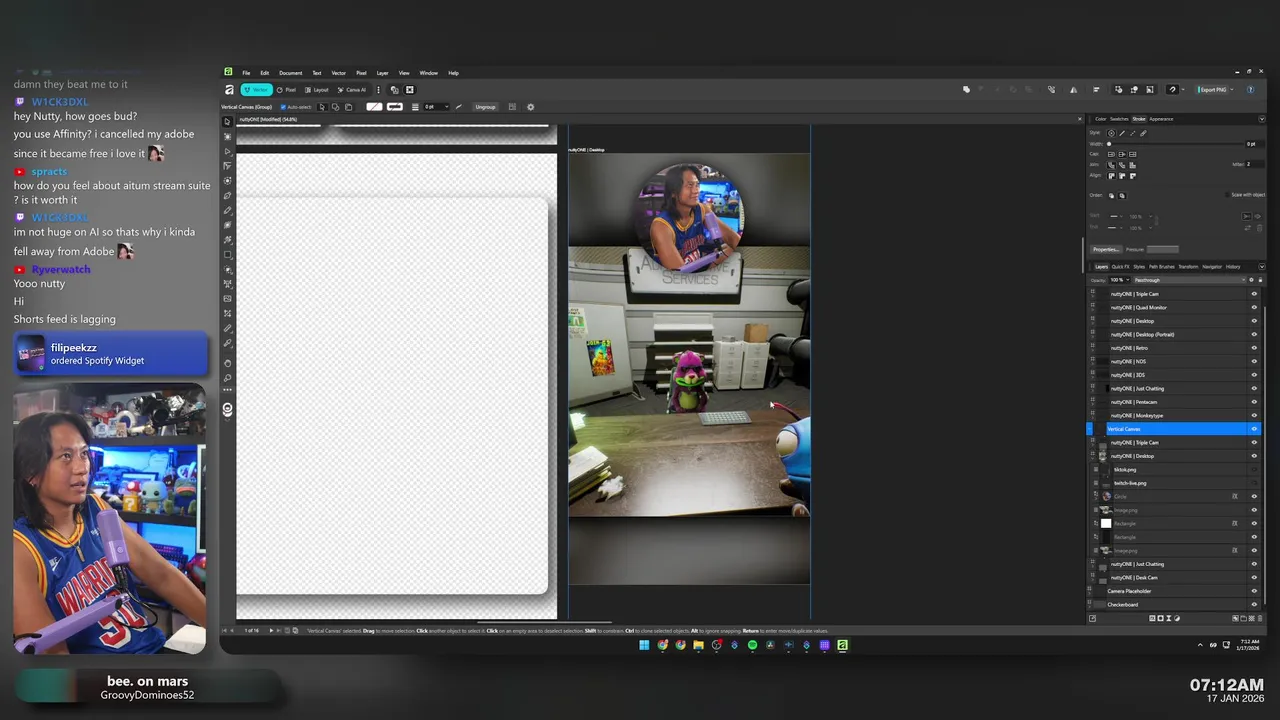1280x720 pixels.
Task: Align stroke to outside icon
Action: point(1133,176)
